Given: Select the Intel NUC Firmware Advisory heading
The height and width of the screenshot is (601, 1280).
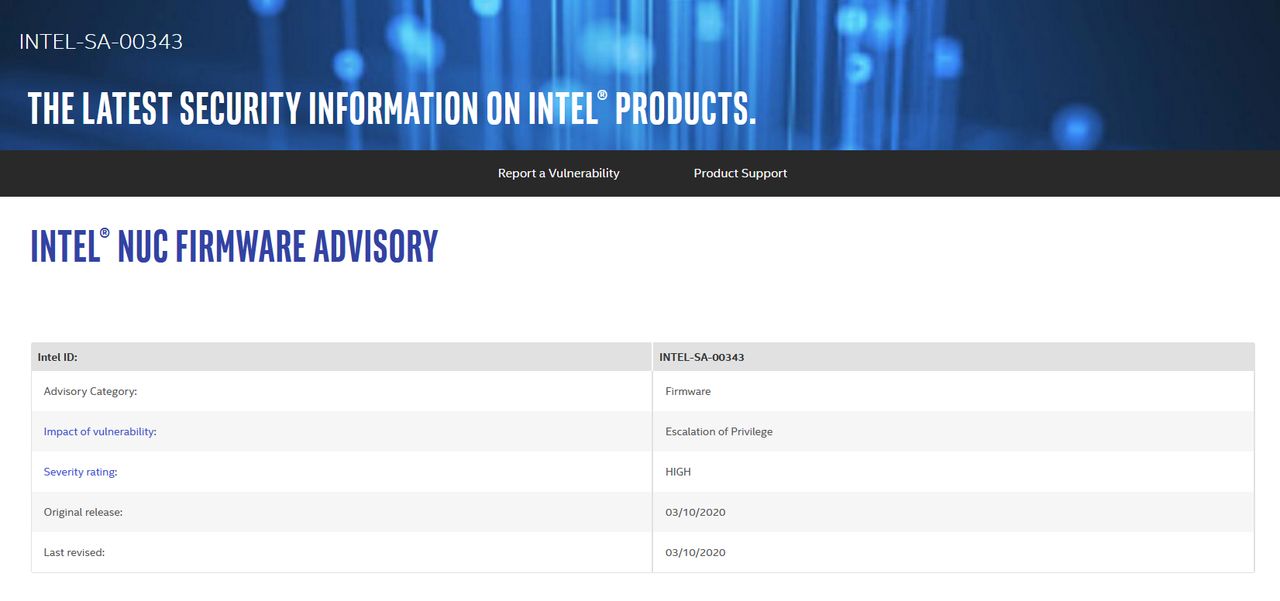Looking at the screenshot, I should click(x=234, y=246).
